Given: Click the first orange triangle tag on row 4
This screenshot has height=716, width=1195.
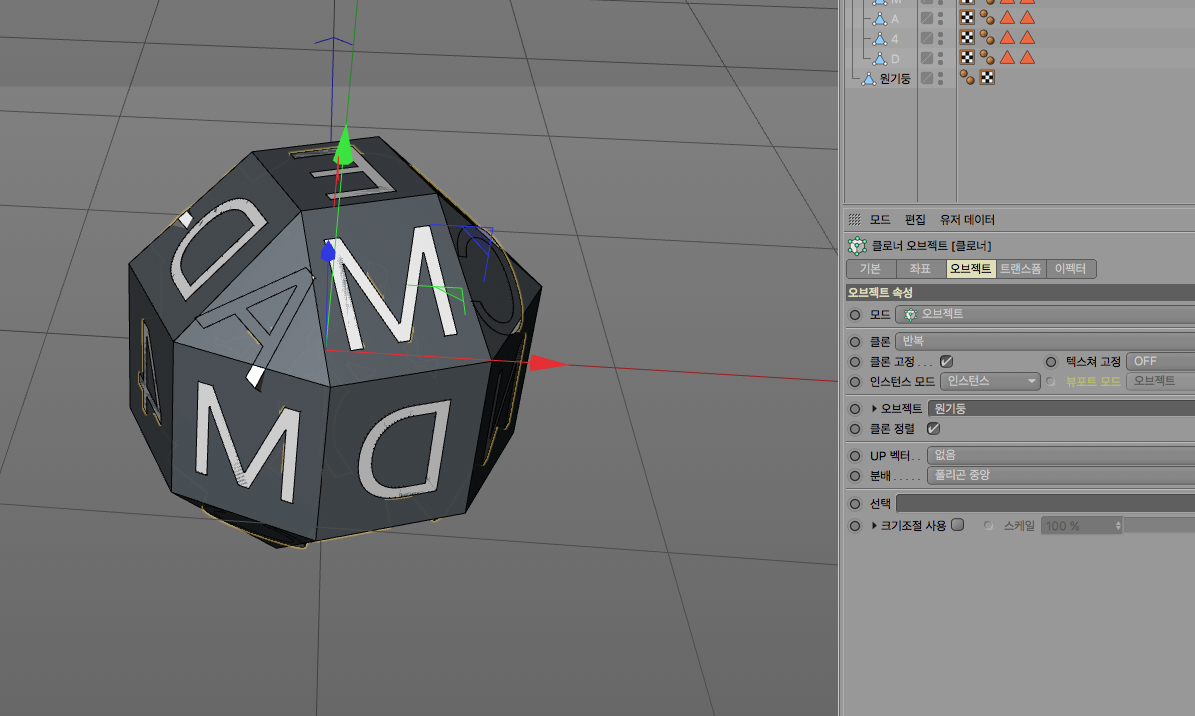Looking at the screenshot, I should point(1007,38).
